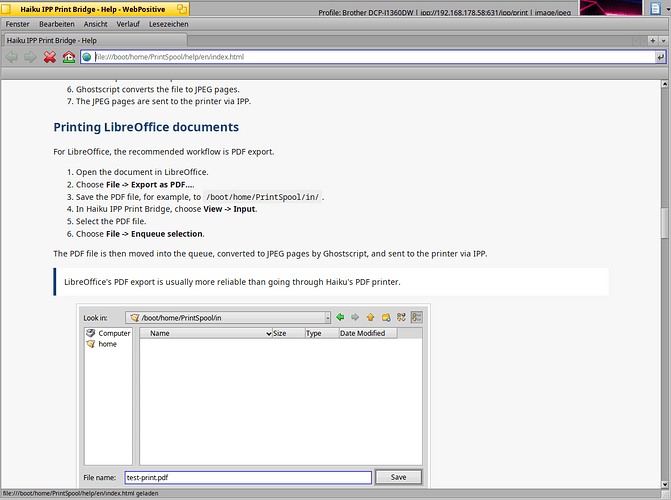The height and width of the screenshot is (500, 671).
Task: Click the line 'Select the PDF file.'
Action: (x=111, y=221)
